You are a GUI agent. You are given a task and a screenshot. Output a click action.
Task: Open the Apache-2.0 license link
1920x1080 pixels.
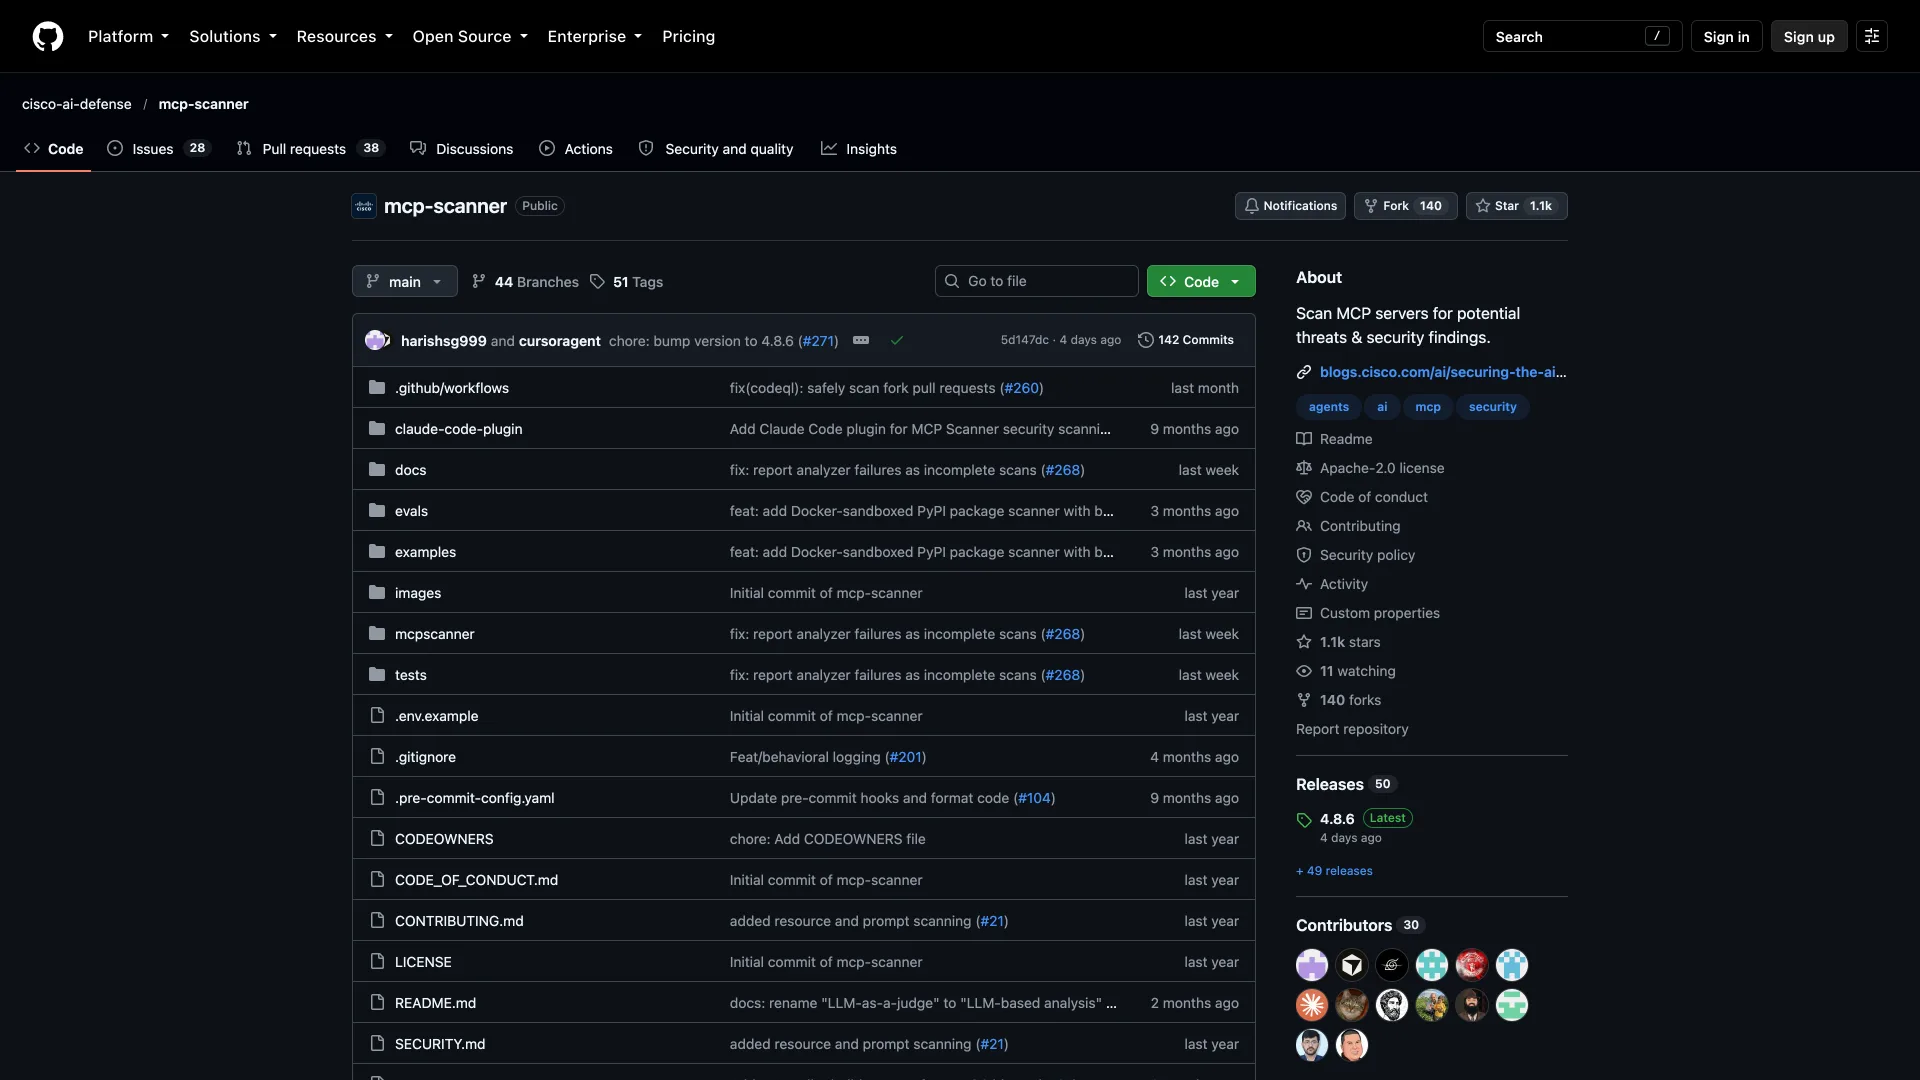point(1382,468)
